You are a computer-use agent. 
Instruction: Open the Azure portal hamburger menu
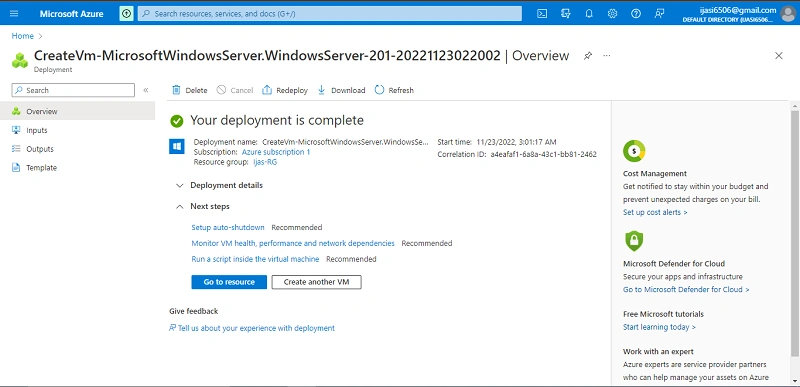click(x=14, y=14)
